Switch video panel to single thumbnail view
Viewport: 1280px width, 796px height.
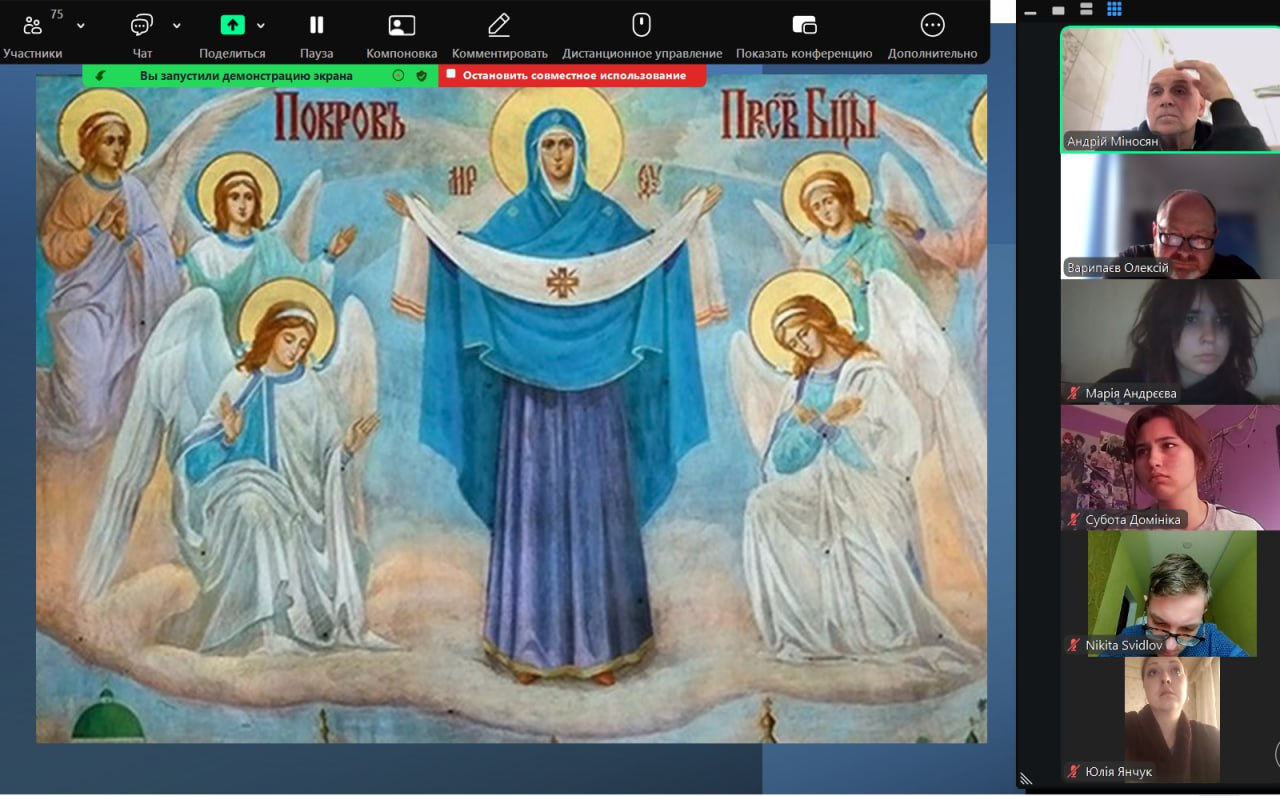click(x=1058, y=11)
